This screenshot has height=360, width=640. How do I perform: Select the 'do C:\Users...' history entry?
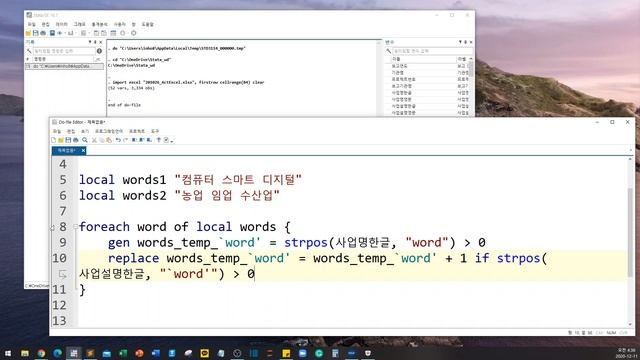click(64, 66)
